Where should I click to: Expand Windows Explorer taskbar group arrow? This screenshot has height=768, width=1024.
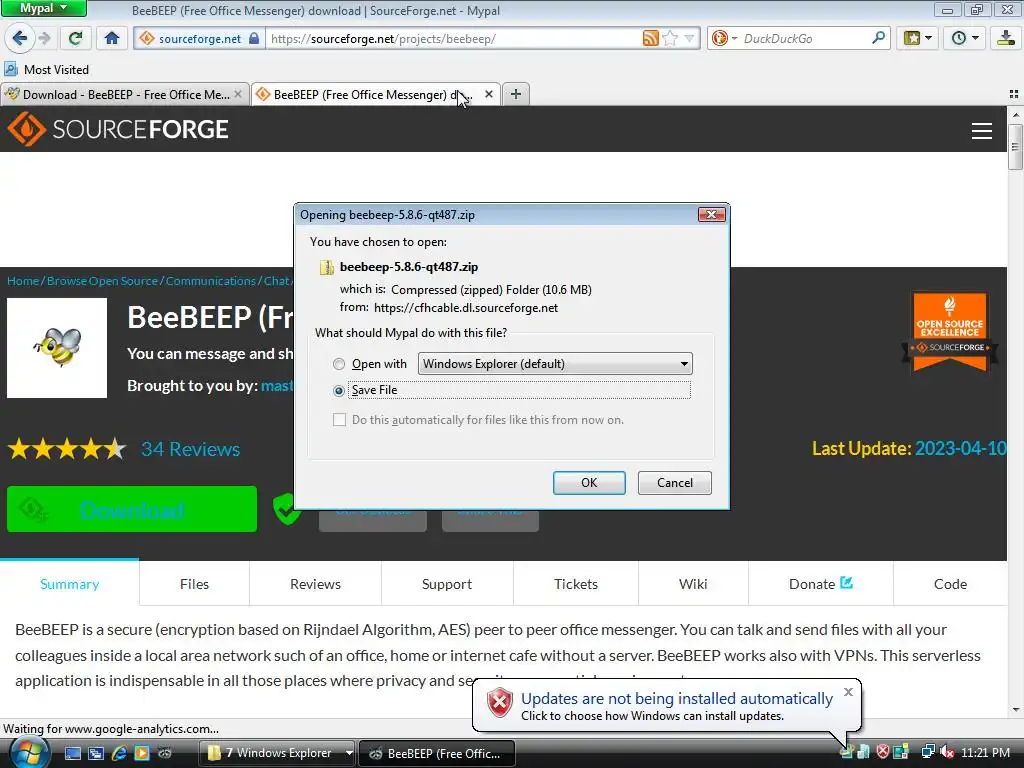(x=349, y=753)
